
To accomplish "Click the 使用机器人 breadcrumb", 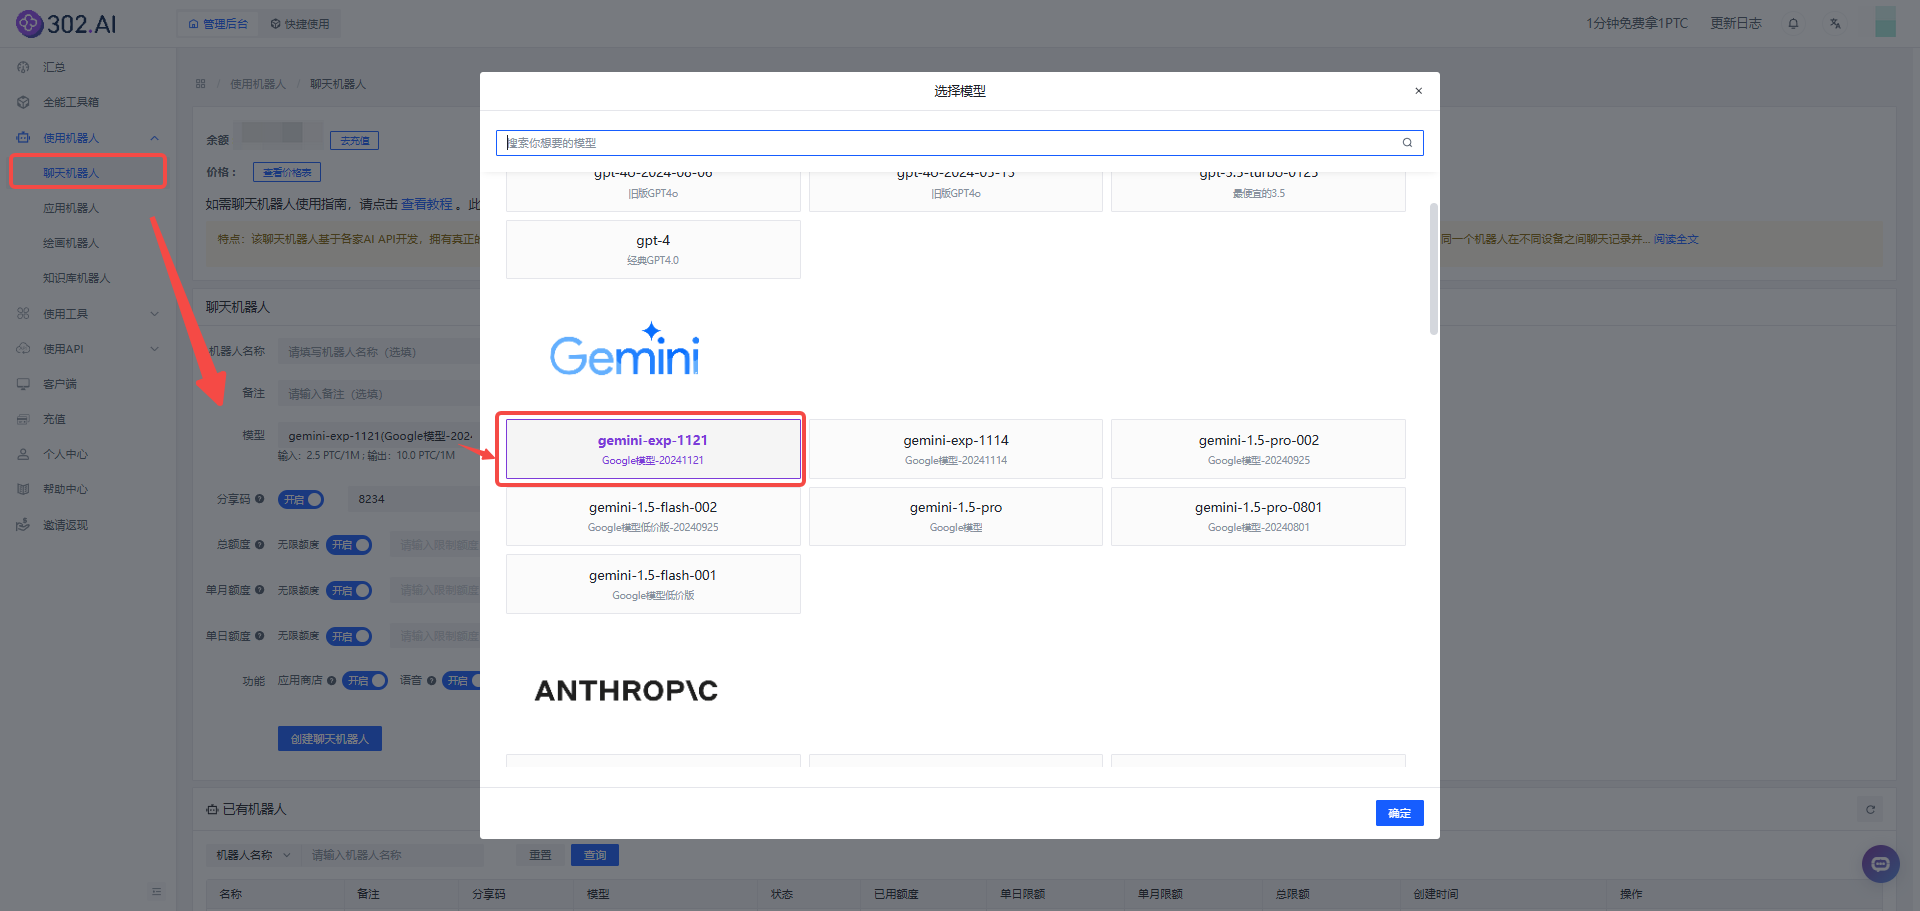I will pos(258,84).
